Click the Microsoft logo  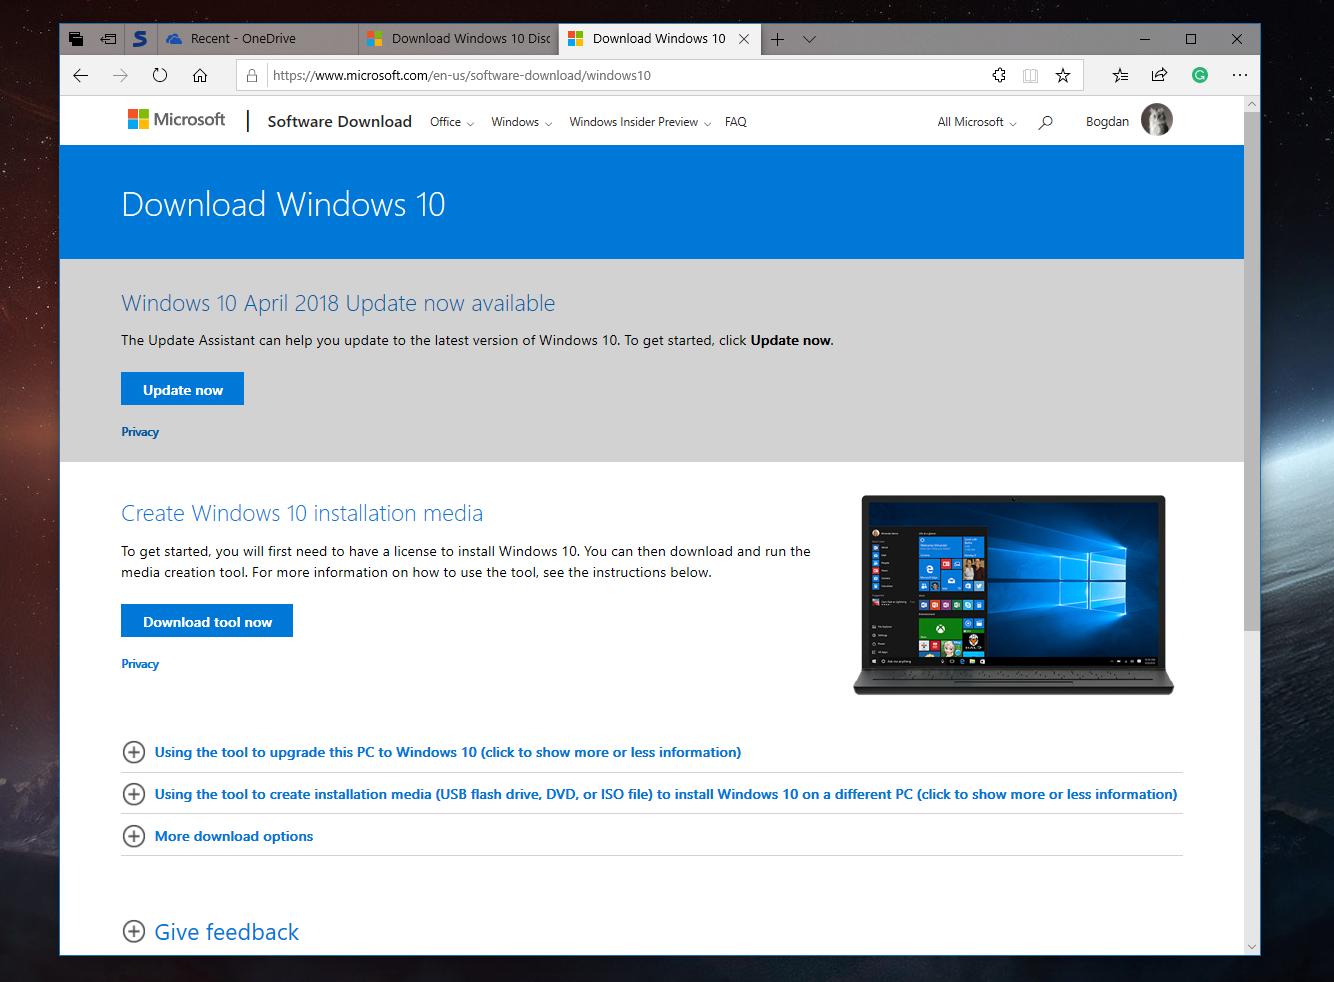point(176,120)
